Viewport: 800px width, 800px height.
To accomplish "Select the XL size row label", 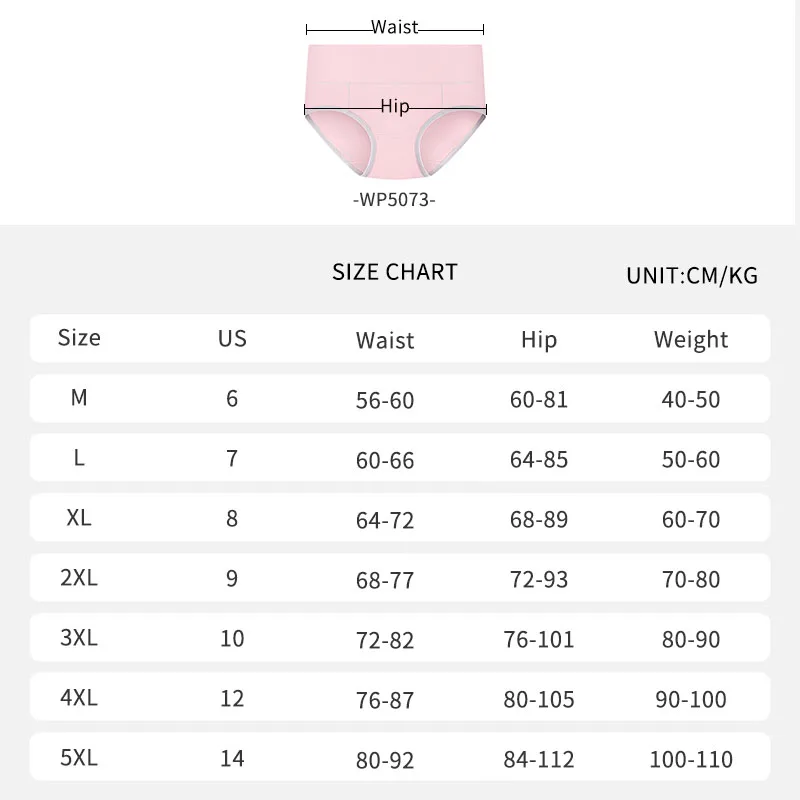I will pyautogui.click(x=79, y=518).
